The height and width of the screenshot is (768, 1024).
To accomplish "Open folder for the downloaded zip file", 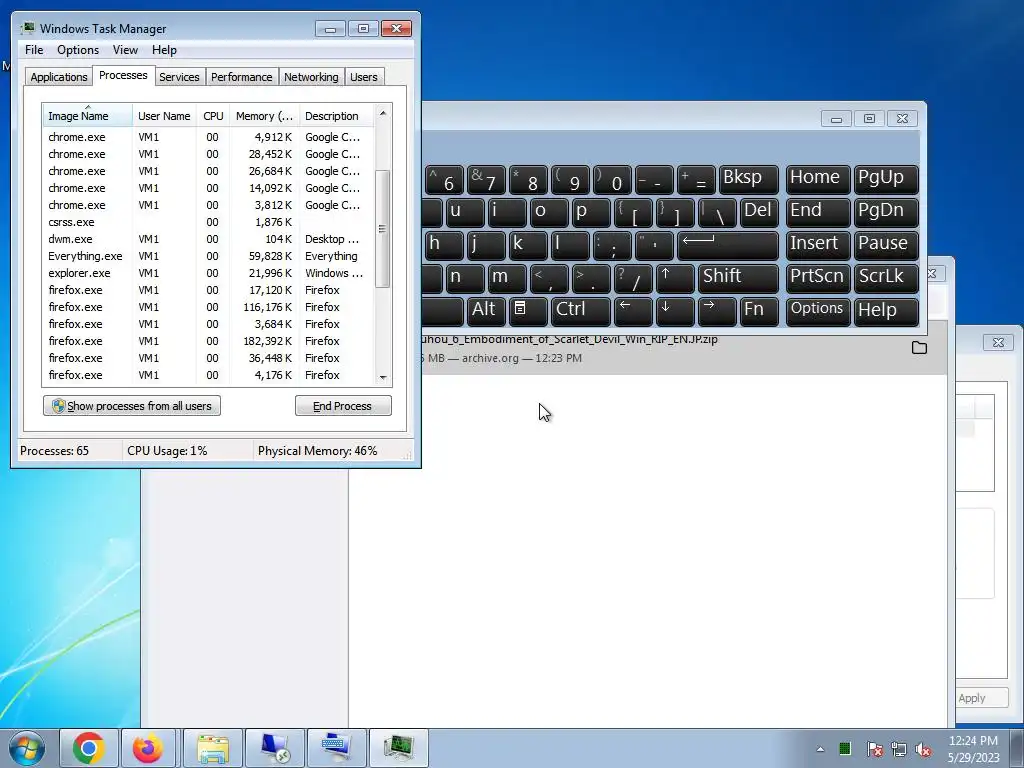I will pyautogui.click(x=920, y=347).
